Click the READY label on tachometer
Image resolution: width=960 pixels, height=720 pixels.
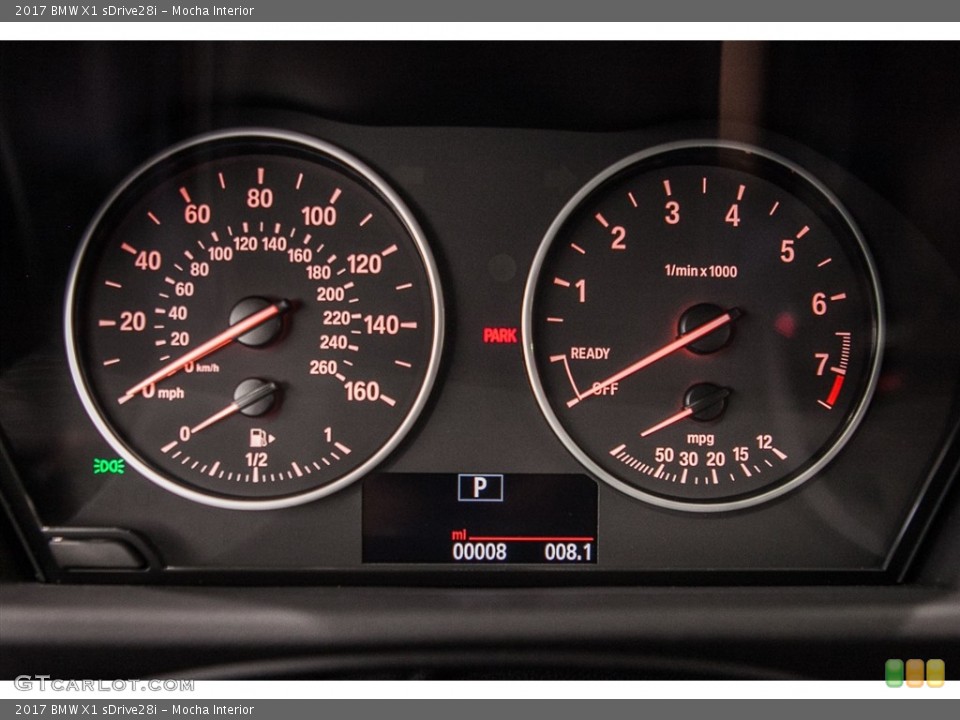(590, 353)
